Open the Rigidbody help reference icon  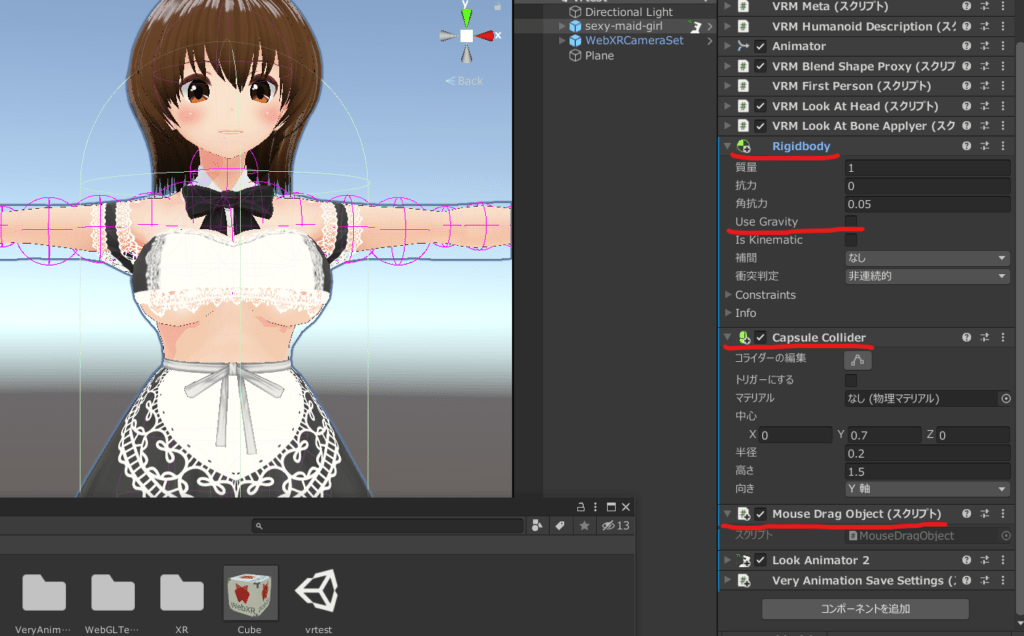point(967,146)
